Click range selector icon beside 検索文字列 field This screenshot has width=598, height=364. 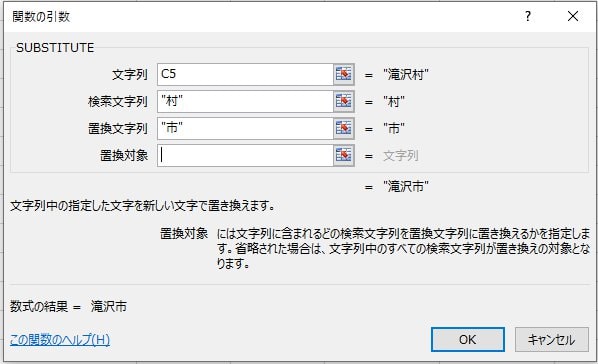click(344, 101)
